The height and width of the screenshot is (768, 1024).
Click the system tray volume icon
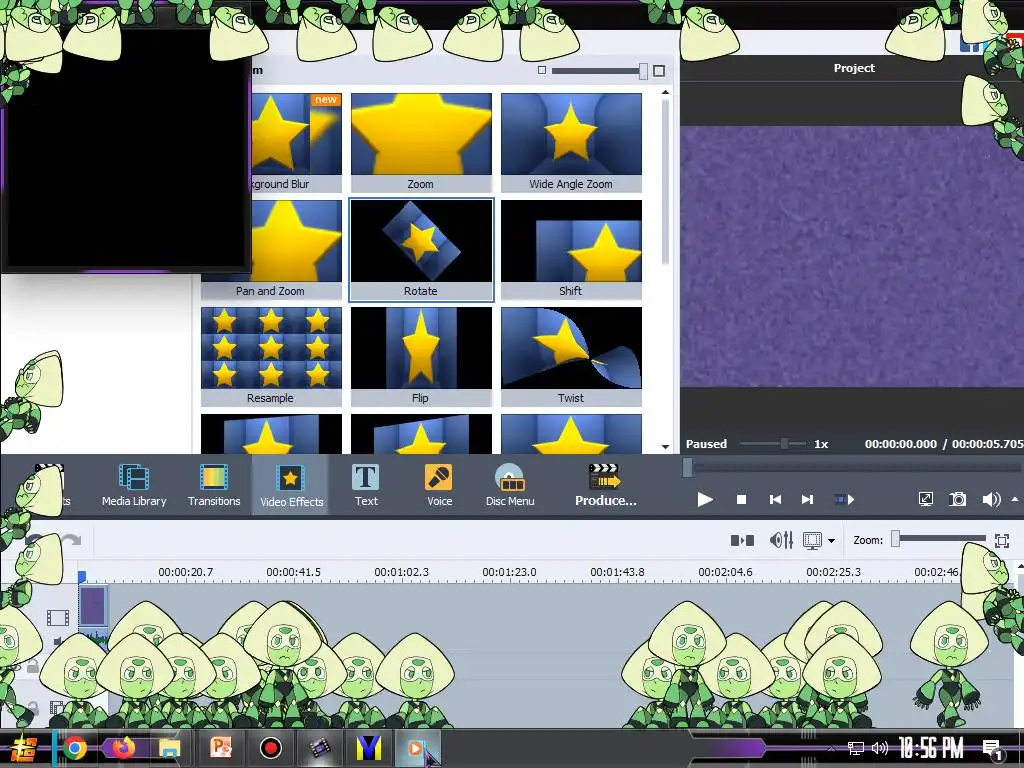click(880, 748)
